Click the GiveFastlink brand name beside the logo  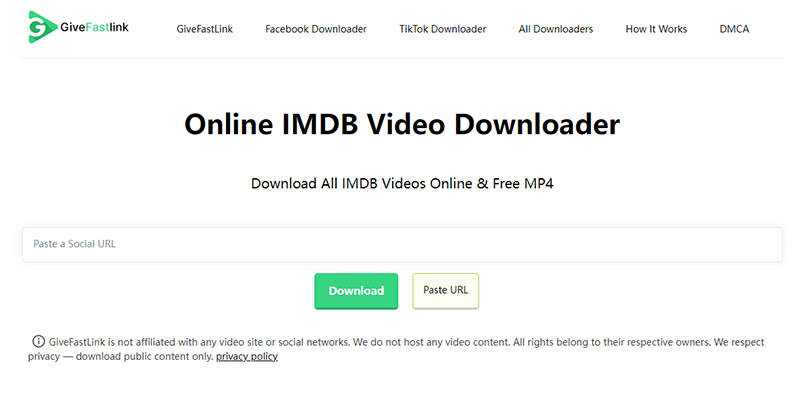point(93,29)
